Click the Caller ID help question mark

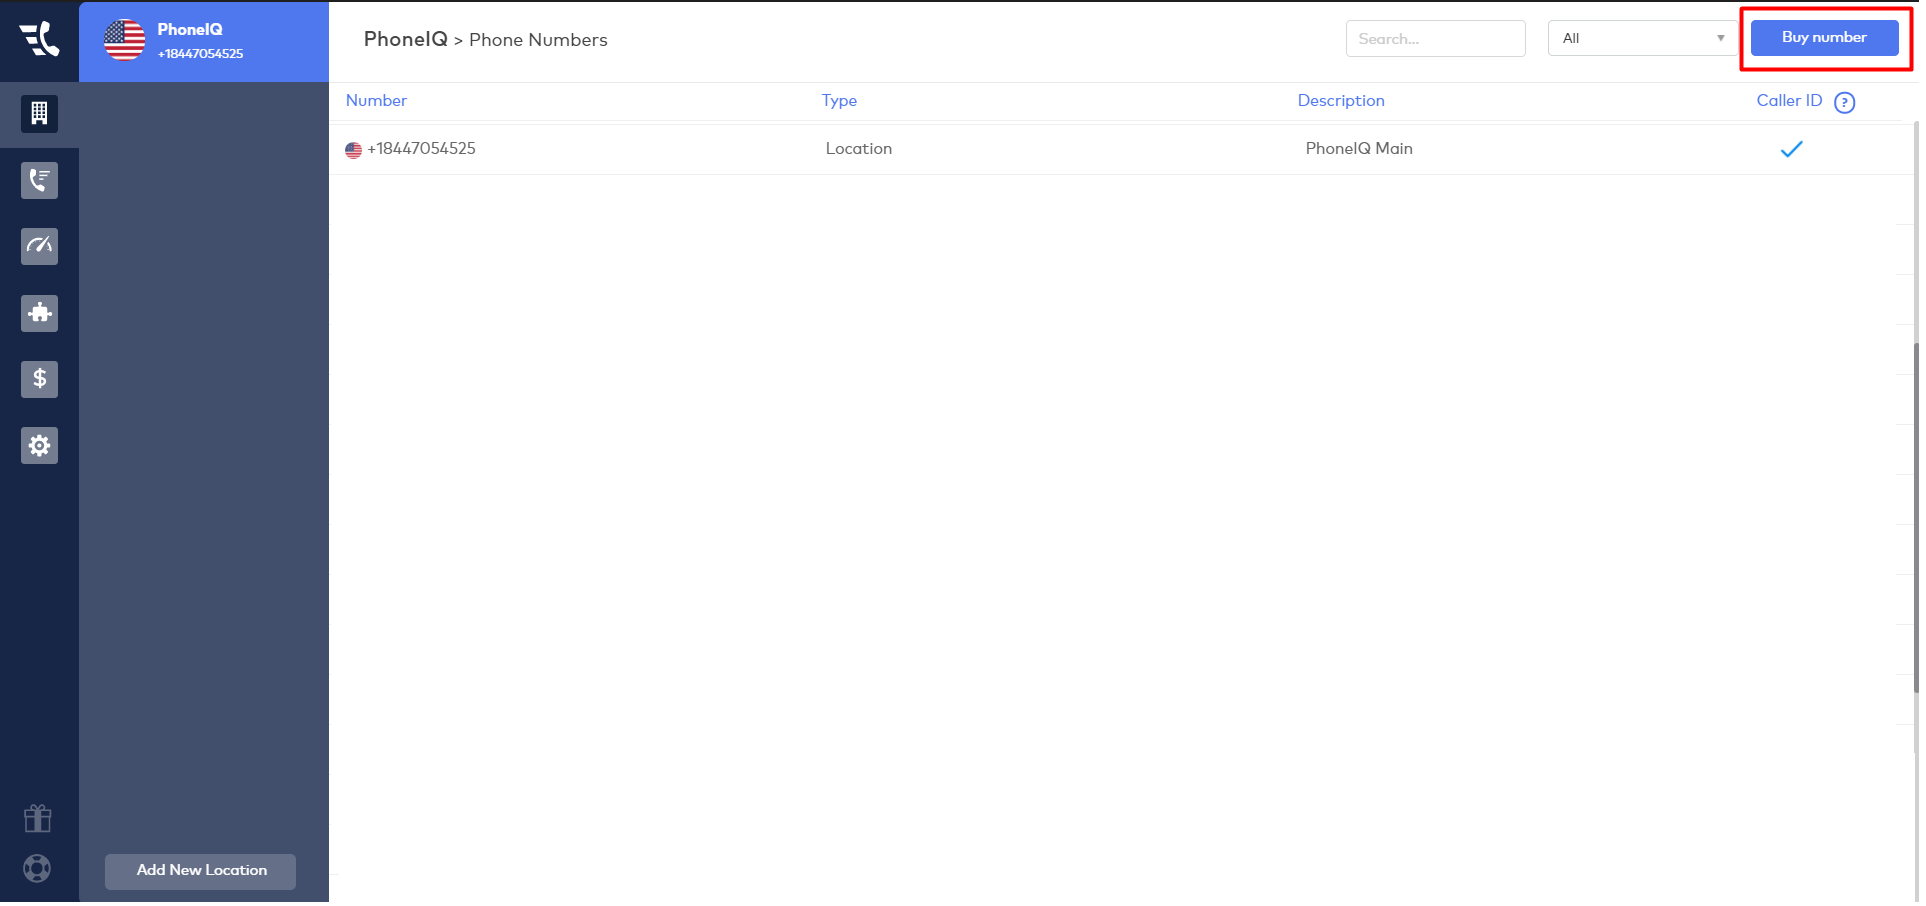pyautogui.click(x=1845, y=102)
